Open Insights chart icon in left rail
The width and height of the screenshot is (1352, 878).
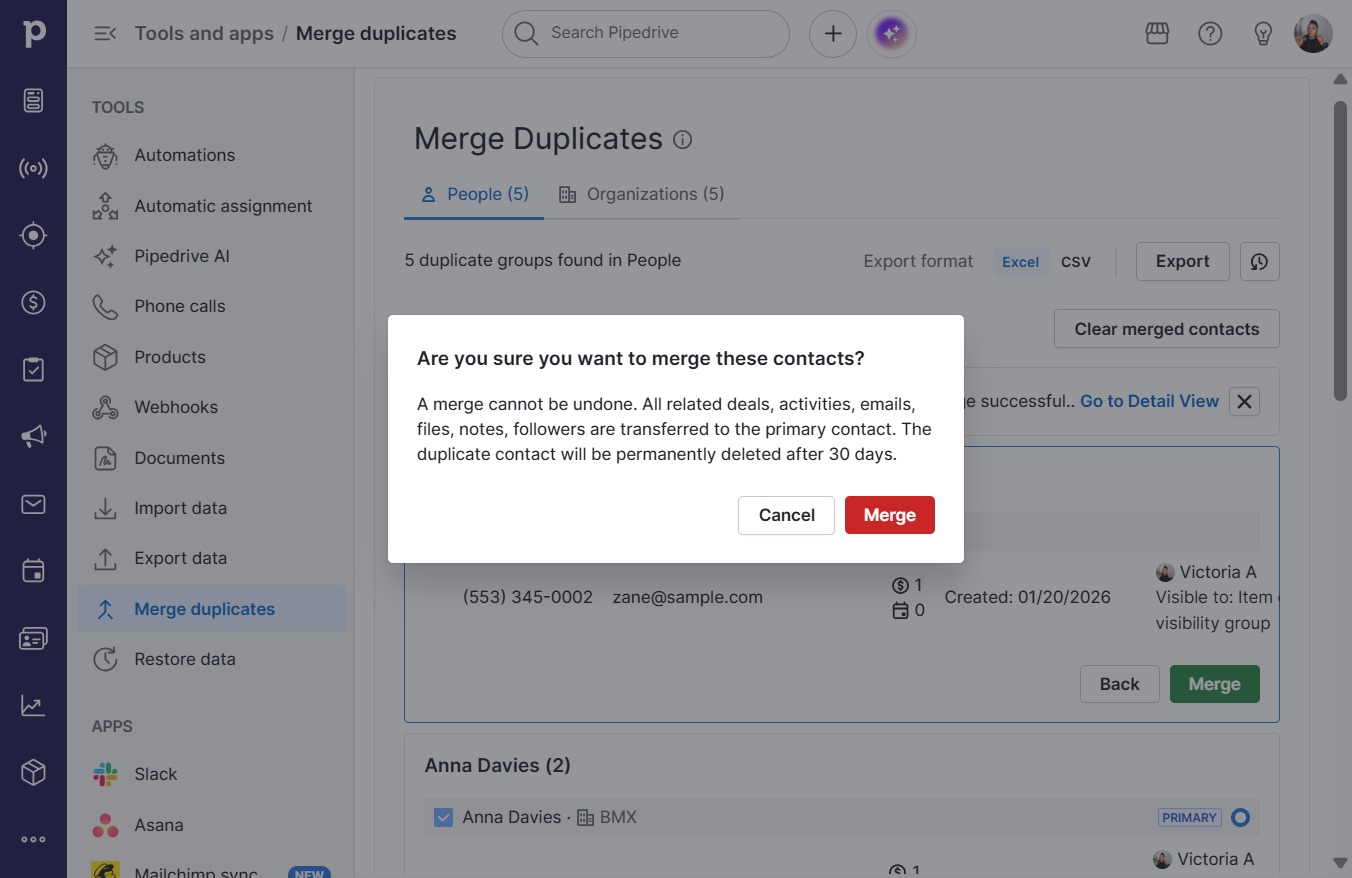click(x=34, y=706)
